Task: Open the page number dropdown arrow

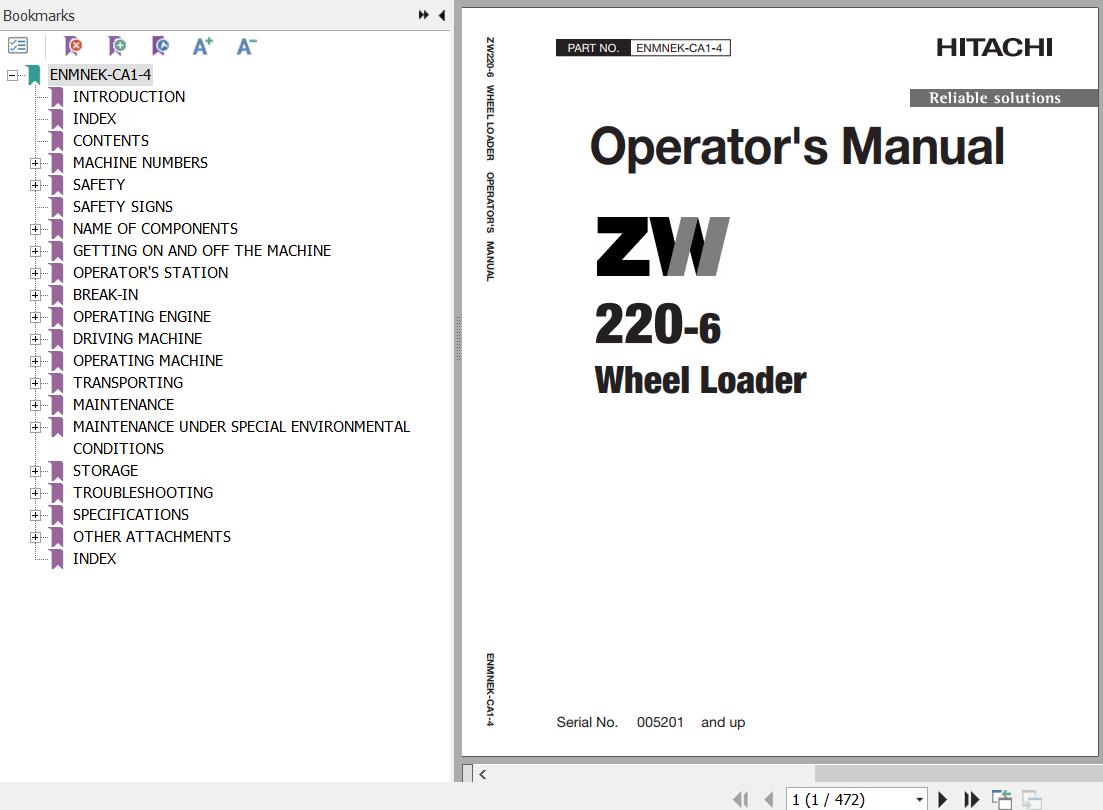Action: pos(919,799)
